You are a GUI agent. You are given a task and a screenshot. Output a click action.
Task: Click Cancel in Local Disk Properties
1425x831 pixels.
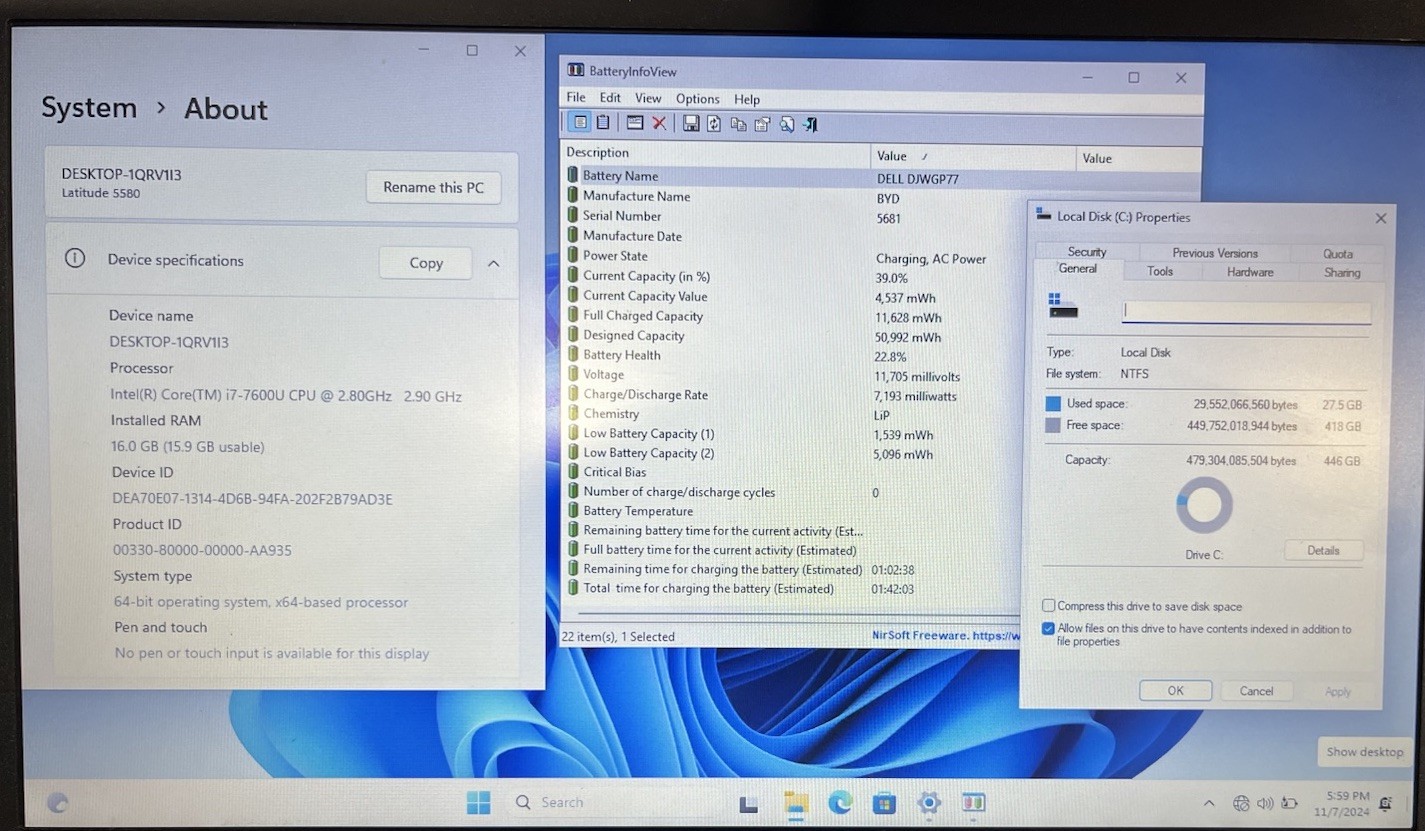(x=1256, y=690)
